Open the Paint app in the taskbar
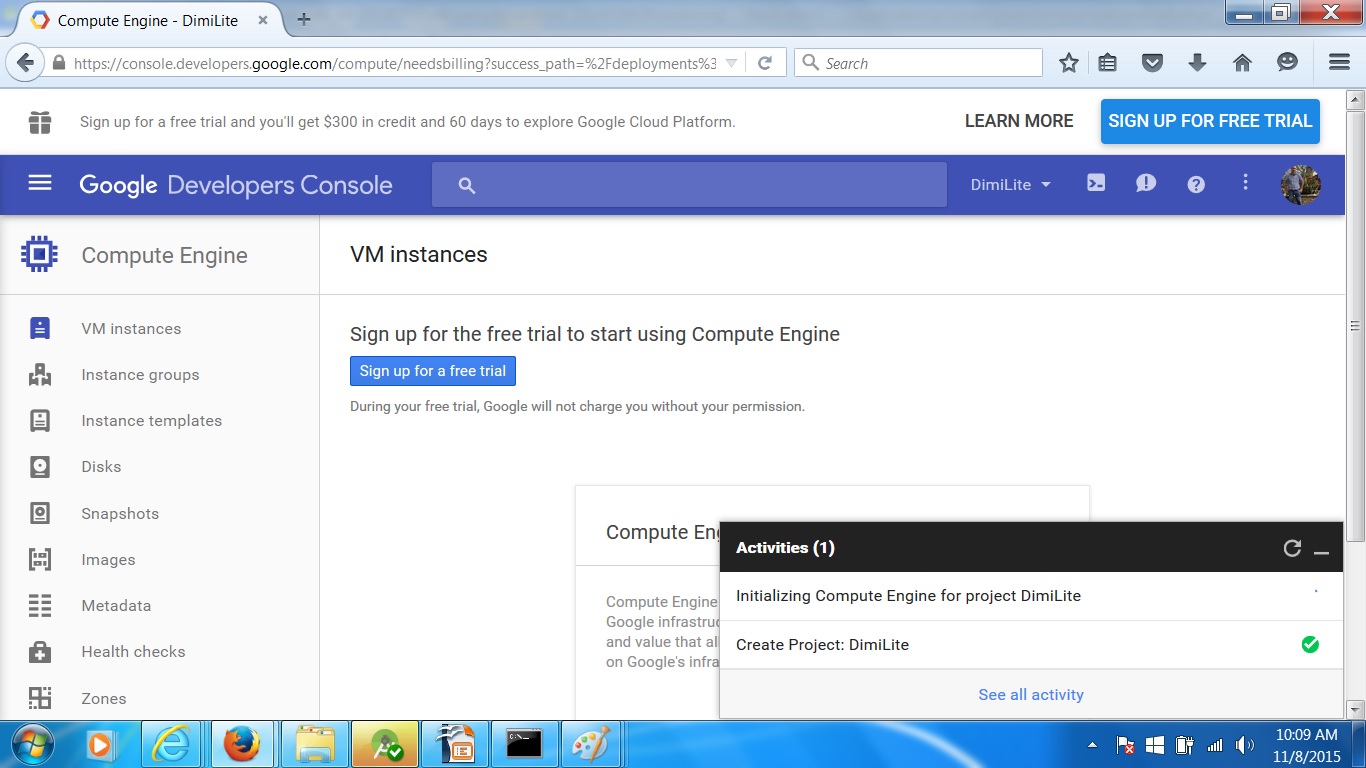The height and width of the screenshot is (768, 1366). (x=592, y=745)
